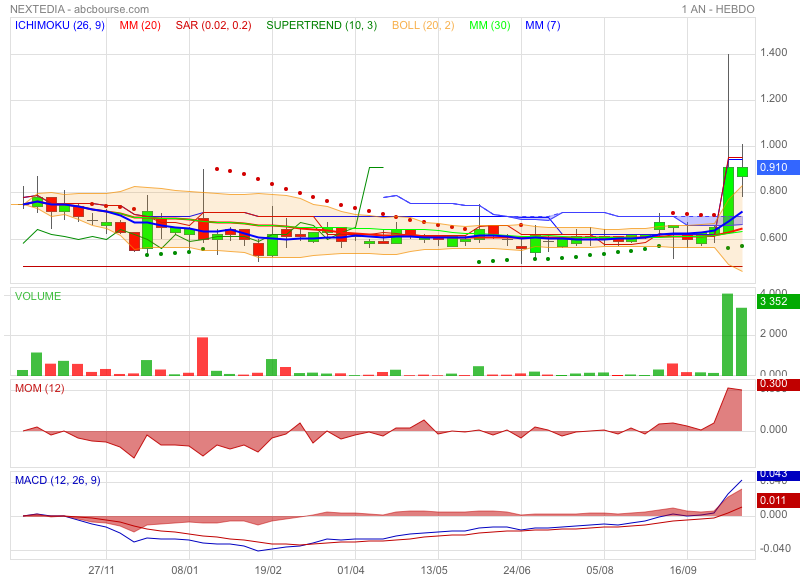
Task: Click the 24/06 date label
Action: pyautogui.click(x=517, y=570)
